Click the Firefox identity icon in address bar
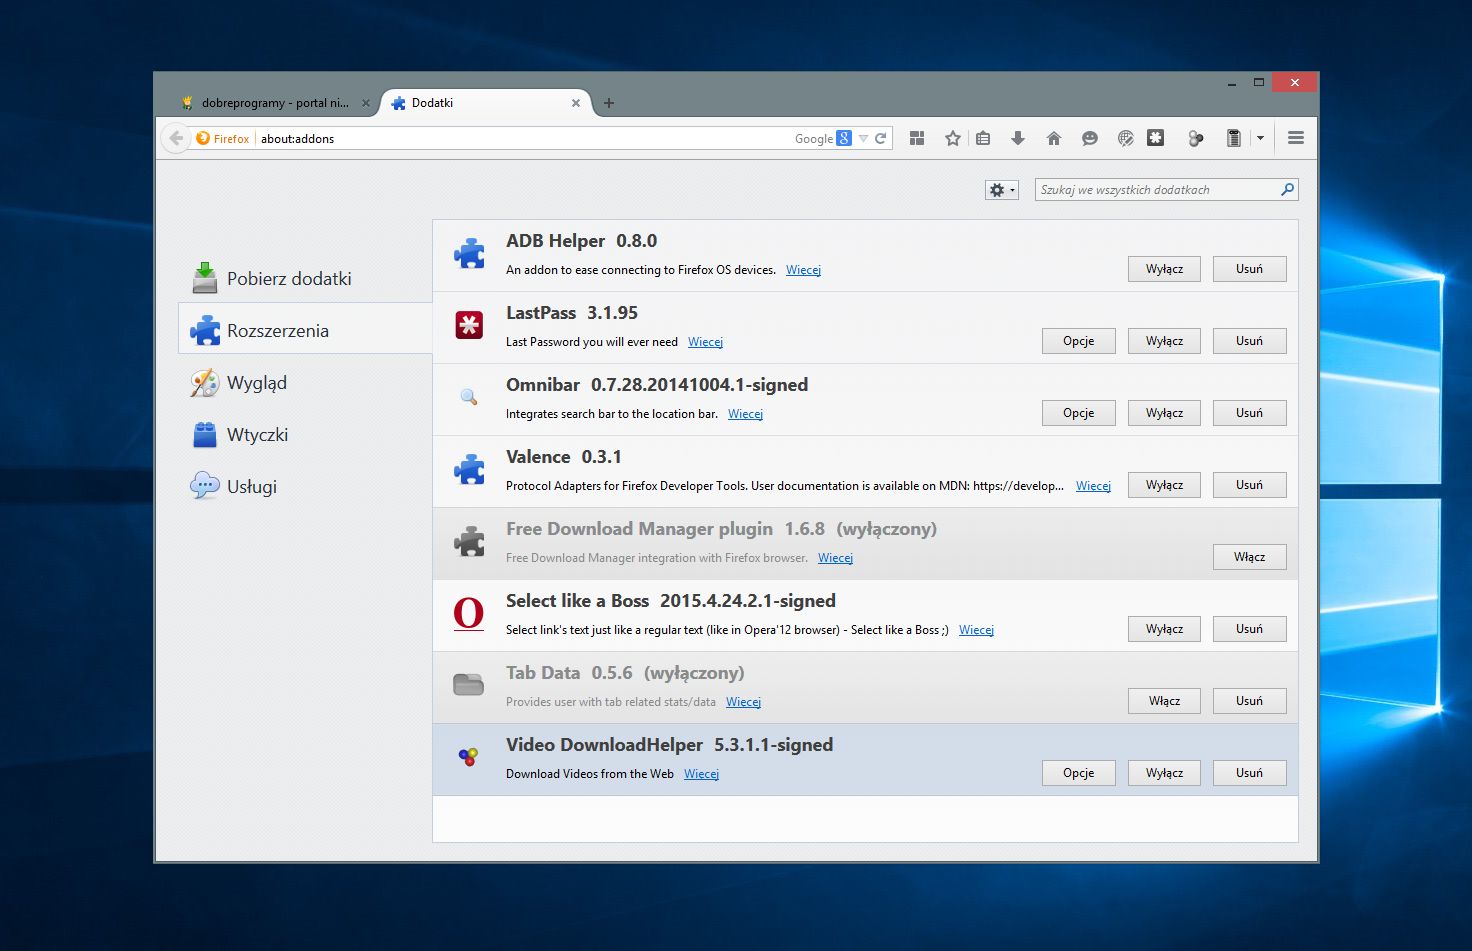The height and width of the screenshot is (951, 1472). (x=203, y=139)
